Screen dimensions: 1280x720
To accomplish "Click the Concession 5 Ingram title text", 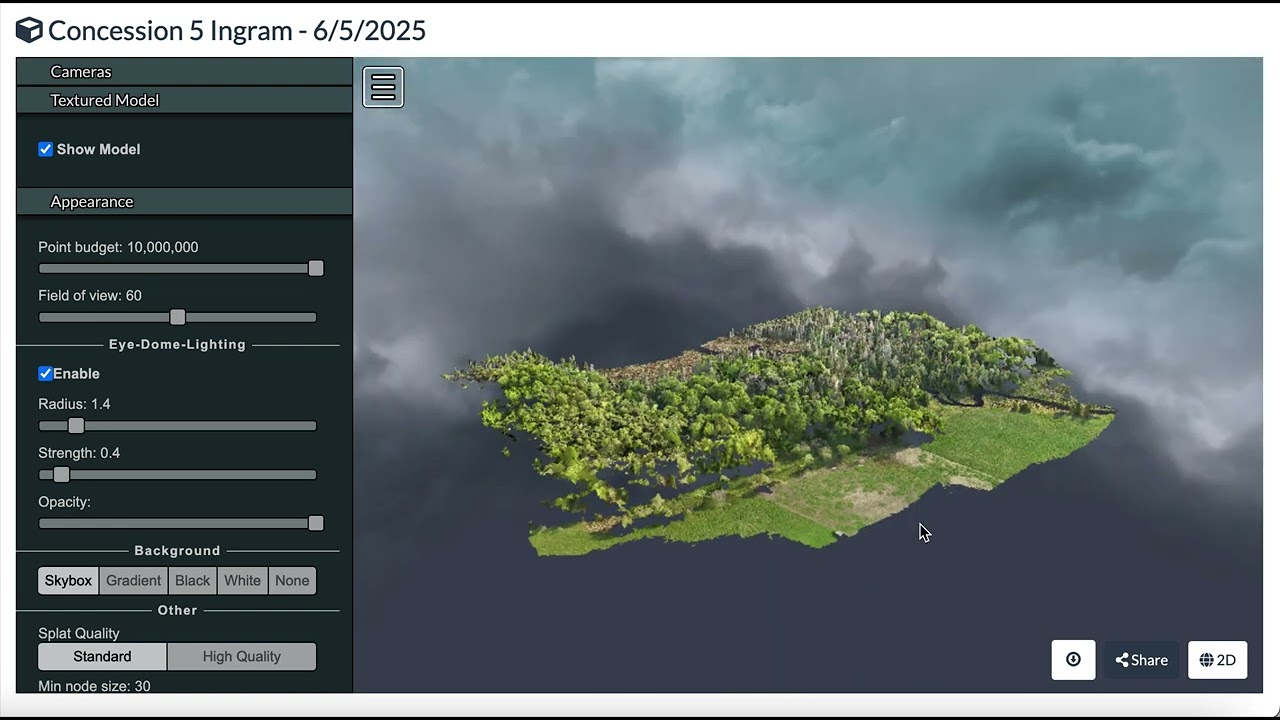I will coord(237,31).
